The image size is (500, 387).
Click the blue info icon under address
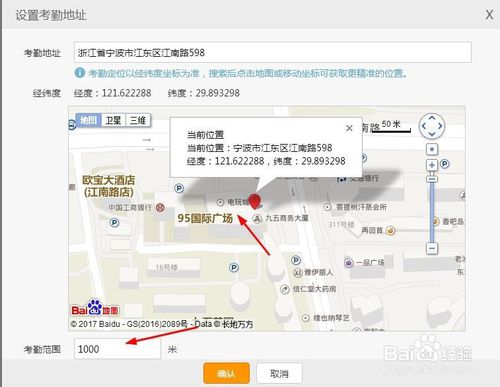point(80,73)
